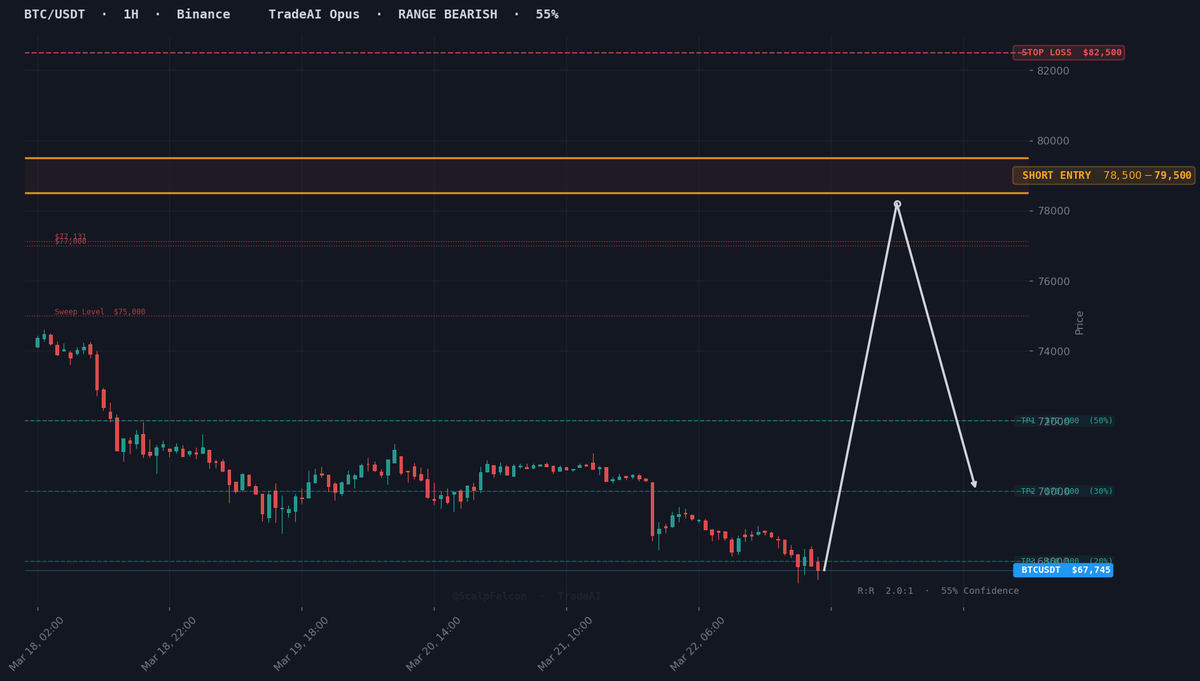The height and width of the screenshot is (681, 1200).
Task: Click the Sweep Level $75,000 label
Action: [100, 312]
